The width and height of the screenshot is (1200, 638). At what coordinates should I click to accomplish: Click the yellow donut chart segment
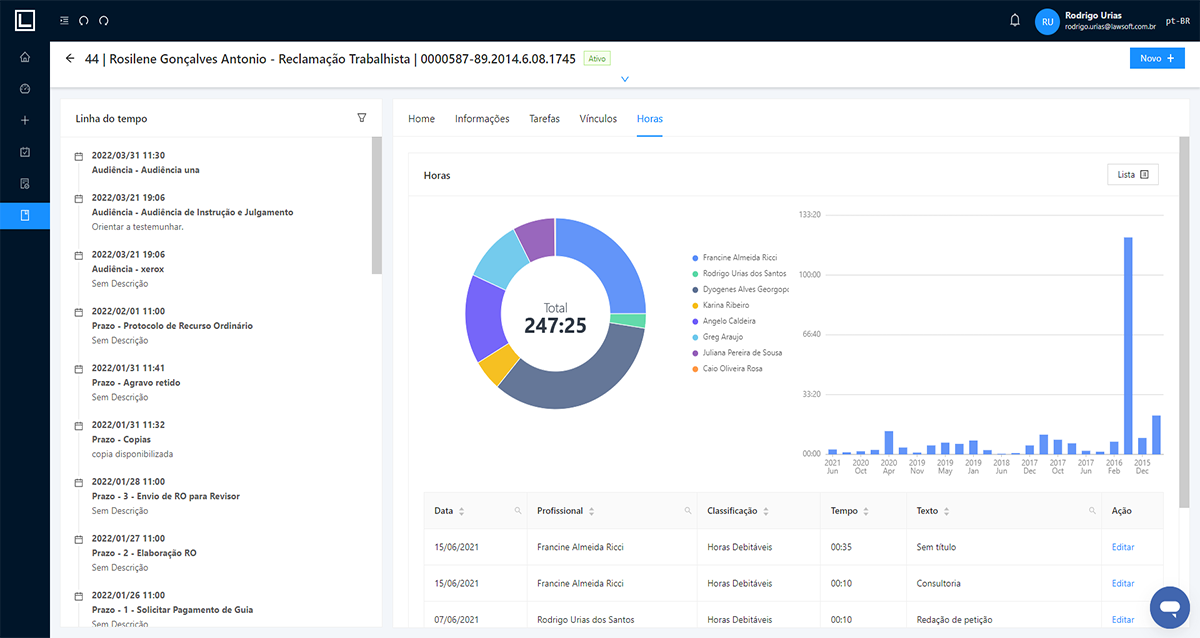498,366
